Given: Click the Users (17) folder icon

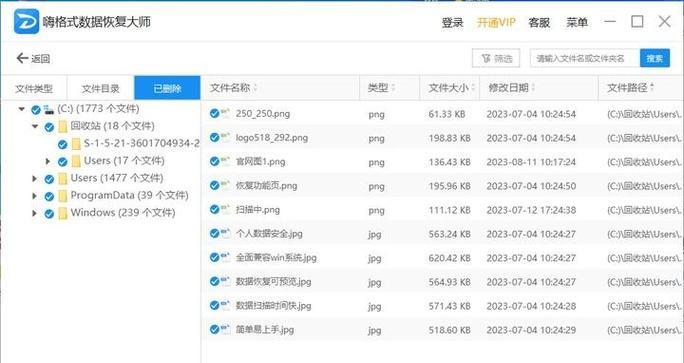Looking at the screenshot, I should pos(76,161).
